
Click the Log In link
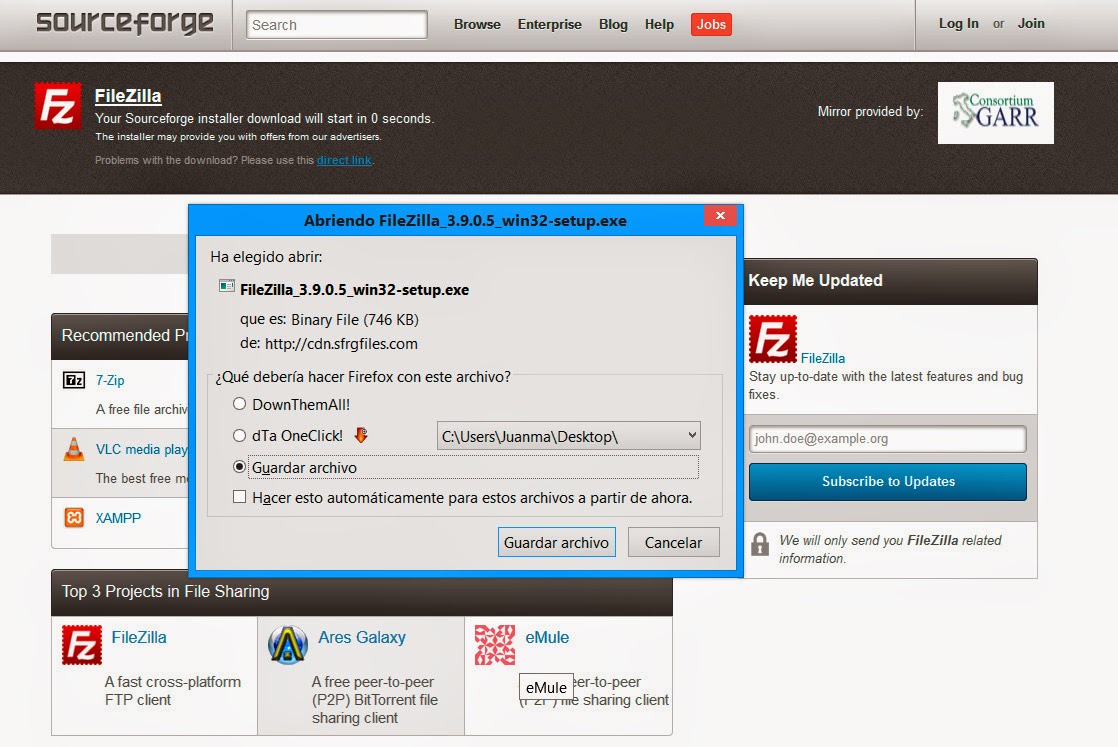[958, 24]
